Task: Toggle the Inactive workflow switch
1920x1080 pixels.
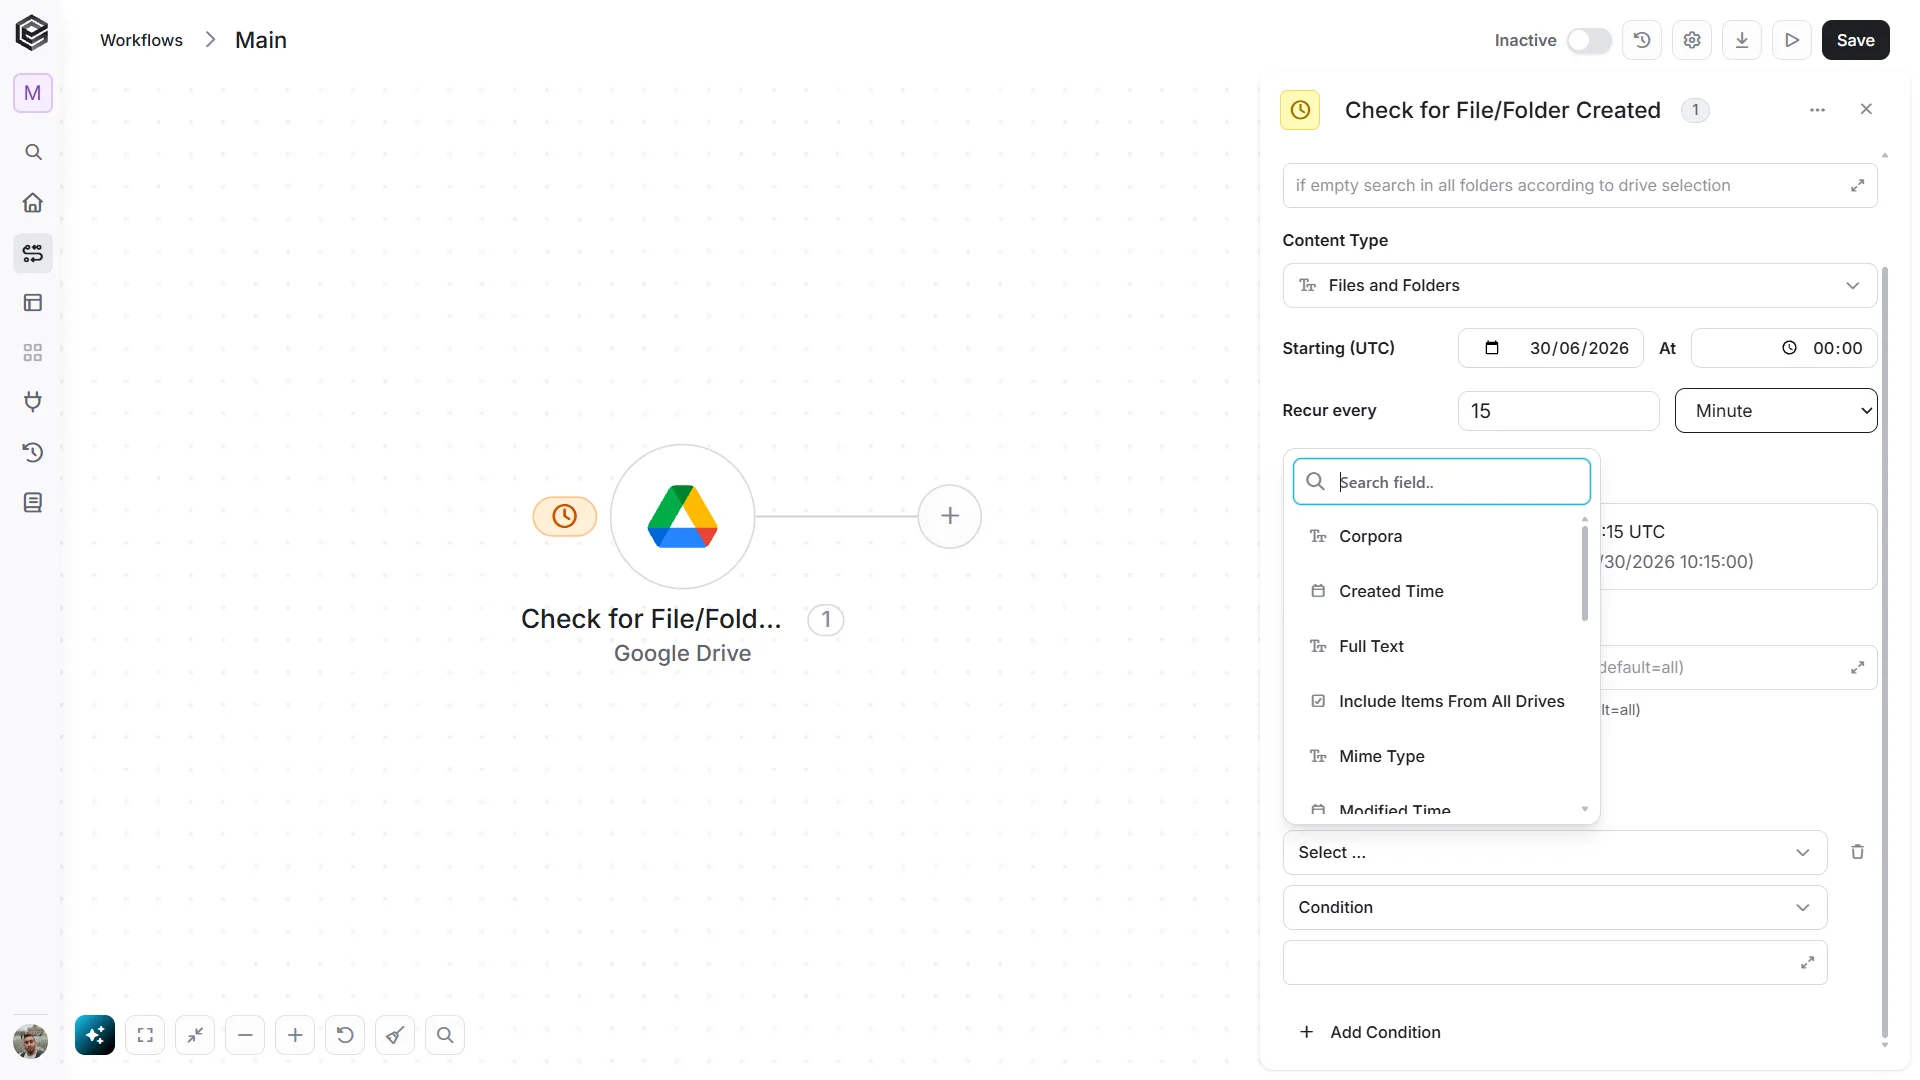Action: pyautogui.click(x=1588, y=40)
